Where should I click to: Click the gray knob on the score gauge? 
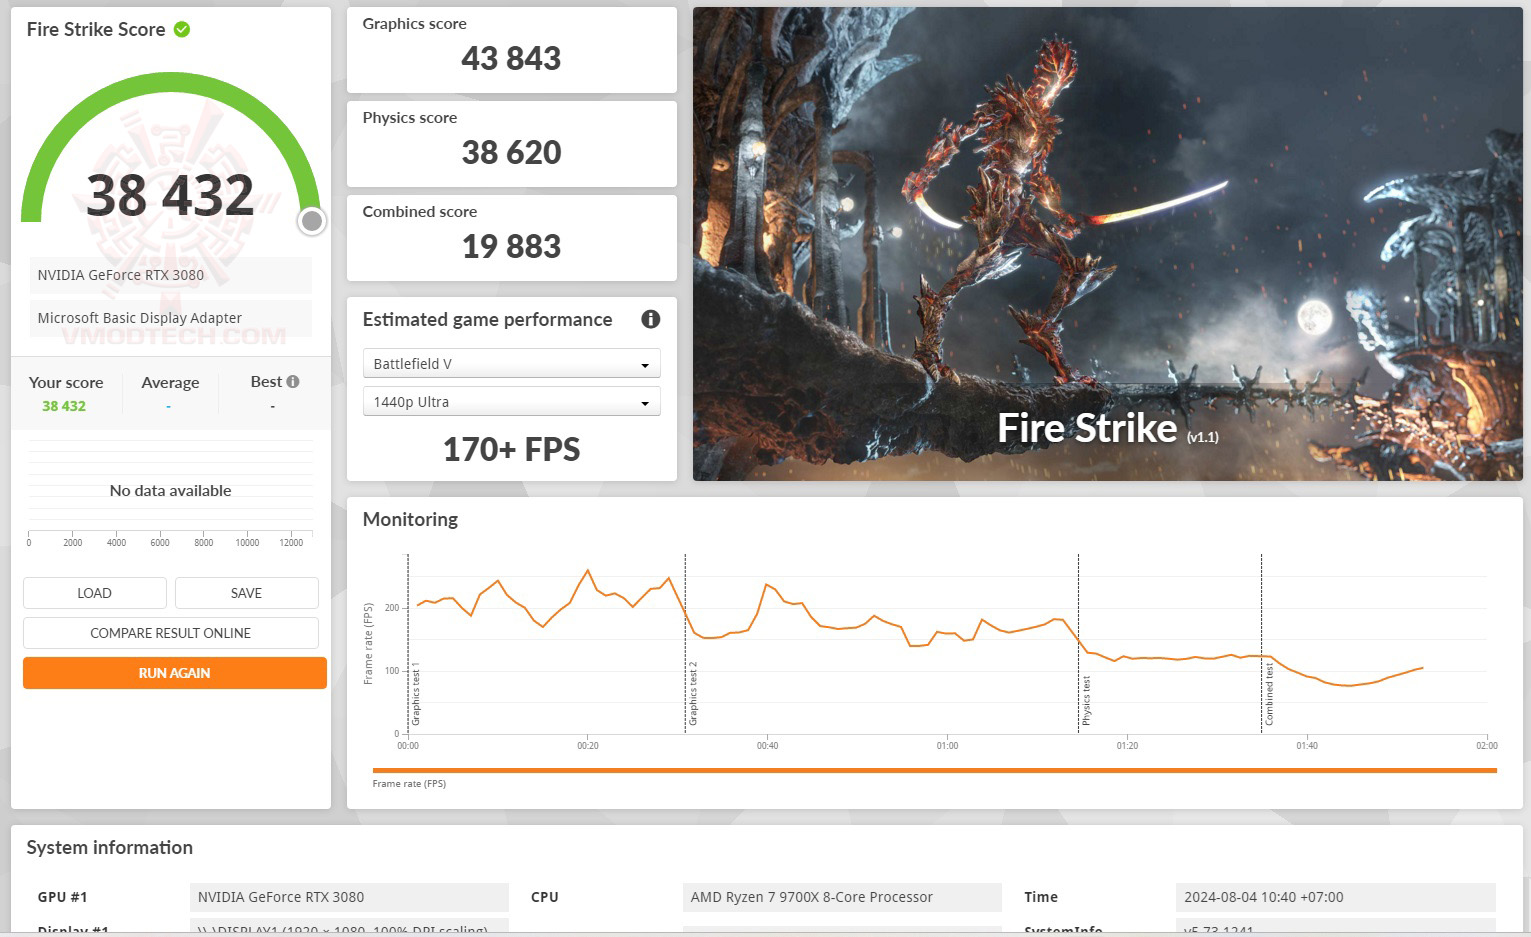coord(312,221)
